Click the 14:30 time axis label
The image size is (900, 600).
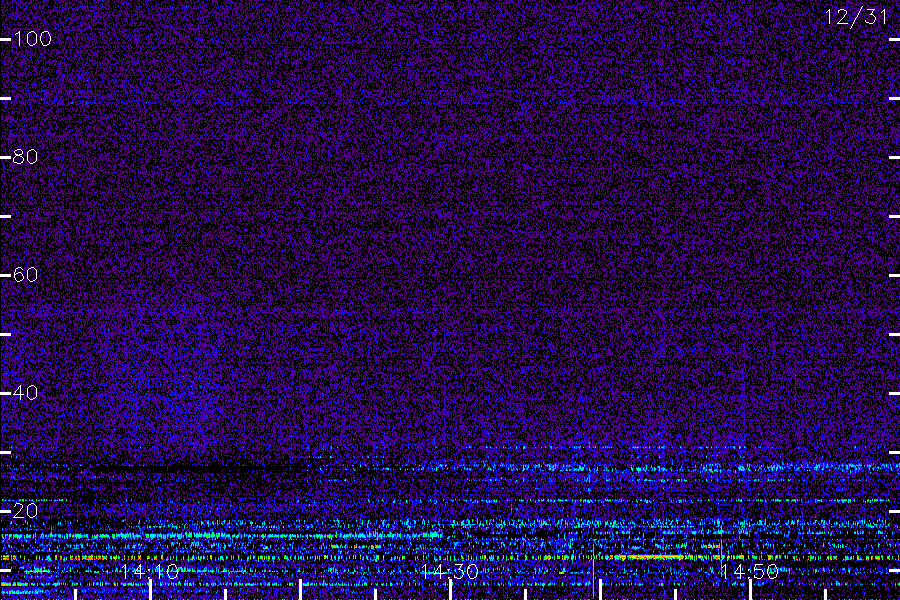point(450,571)
